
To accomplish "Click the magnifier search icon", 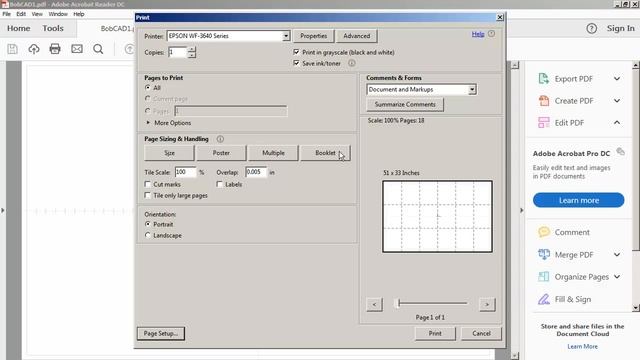I will (x=98, y=49).
